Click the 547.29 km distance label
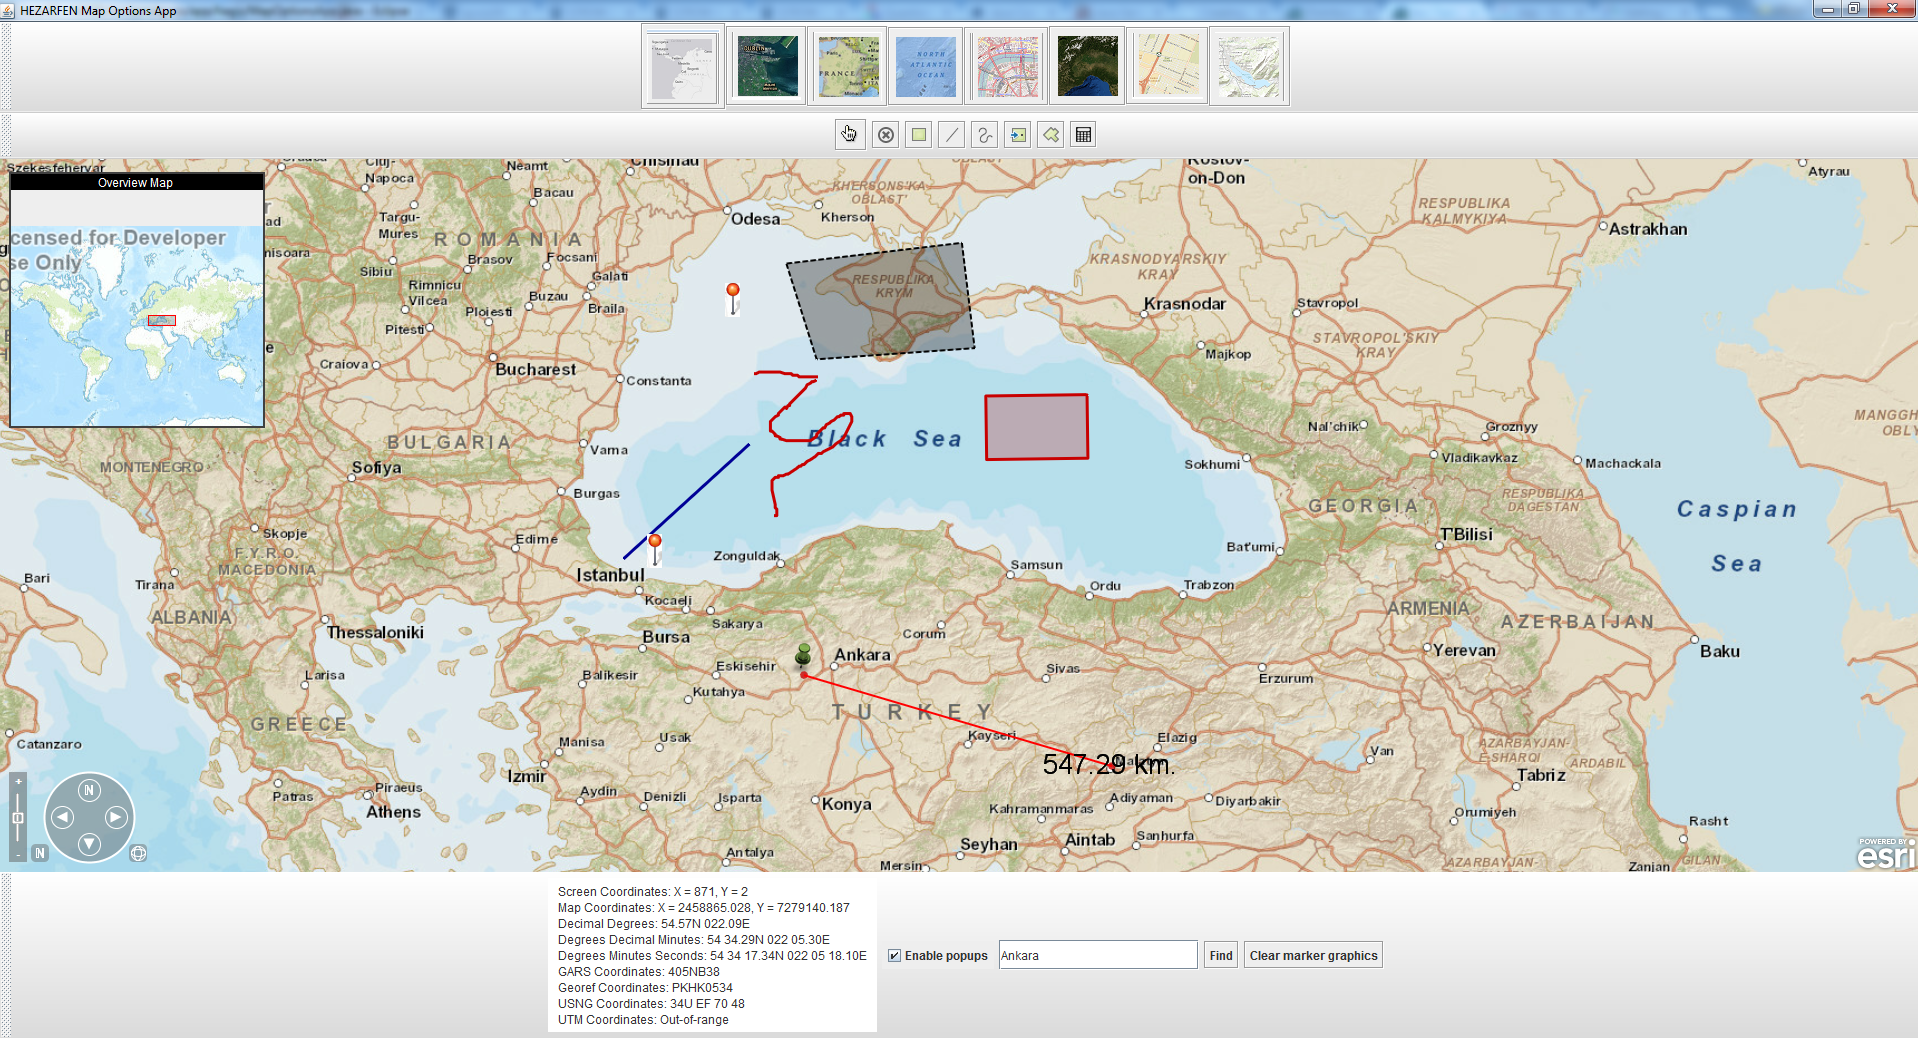Image resolution: width=1918 pixels, height=1038 pixels. coord(1108,765)
